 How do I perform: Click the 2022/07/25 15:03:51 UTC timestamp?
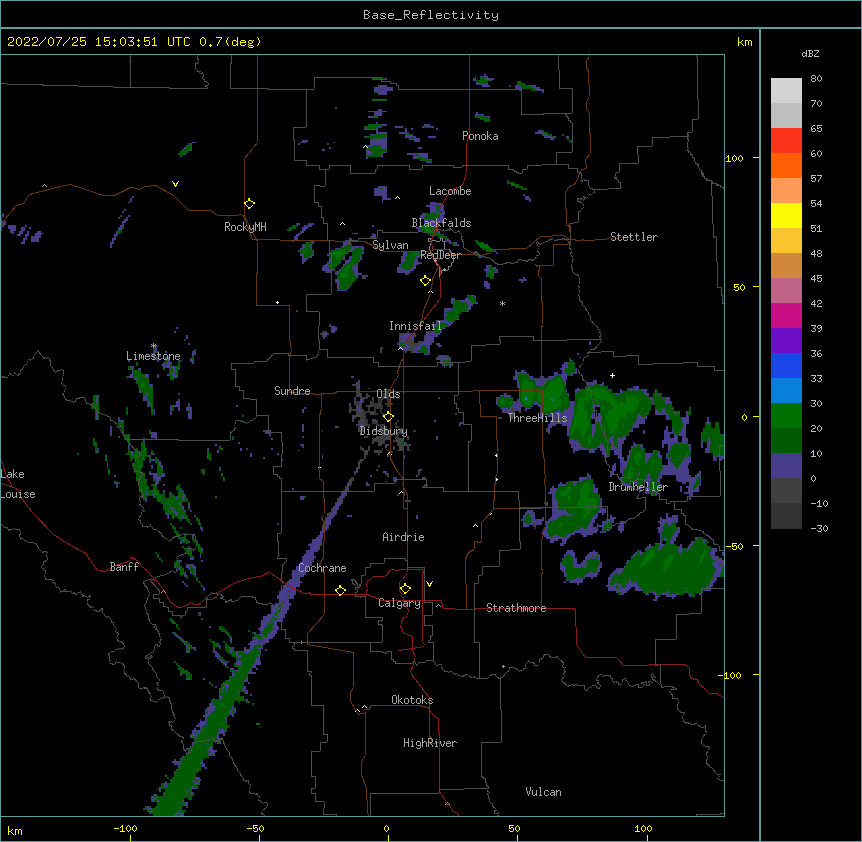(99, 42)
